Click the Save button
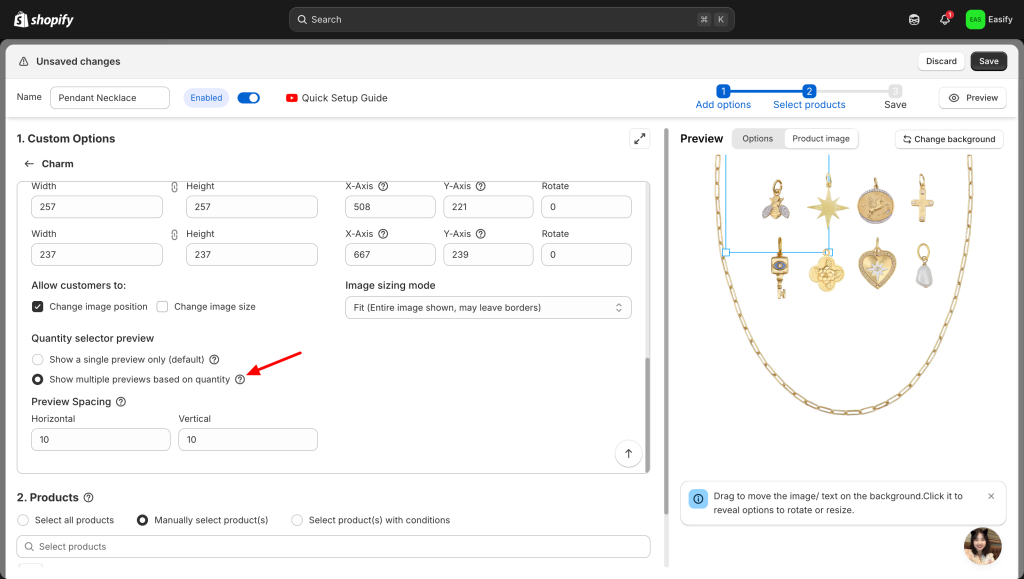Viewport: 1024px width, 579px height. tap(988, 61)
